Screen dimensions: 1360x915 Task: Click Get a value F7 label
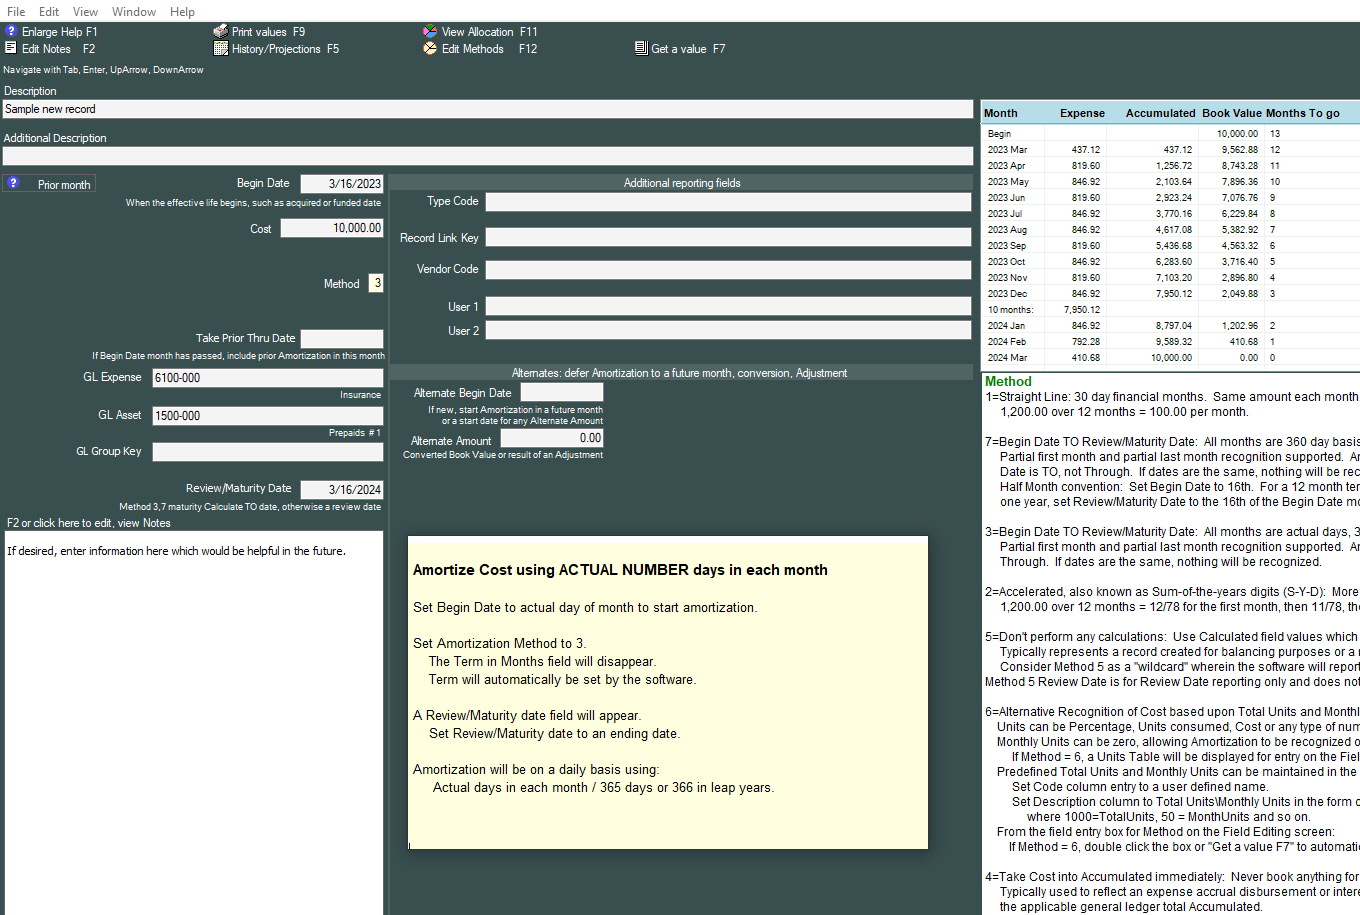tap(688, 49)
